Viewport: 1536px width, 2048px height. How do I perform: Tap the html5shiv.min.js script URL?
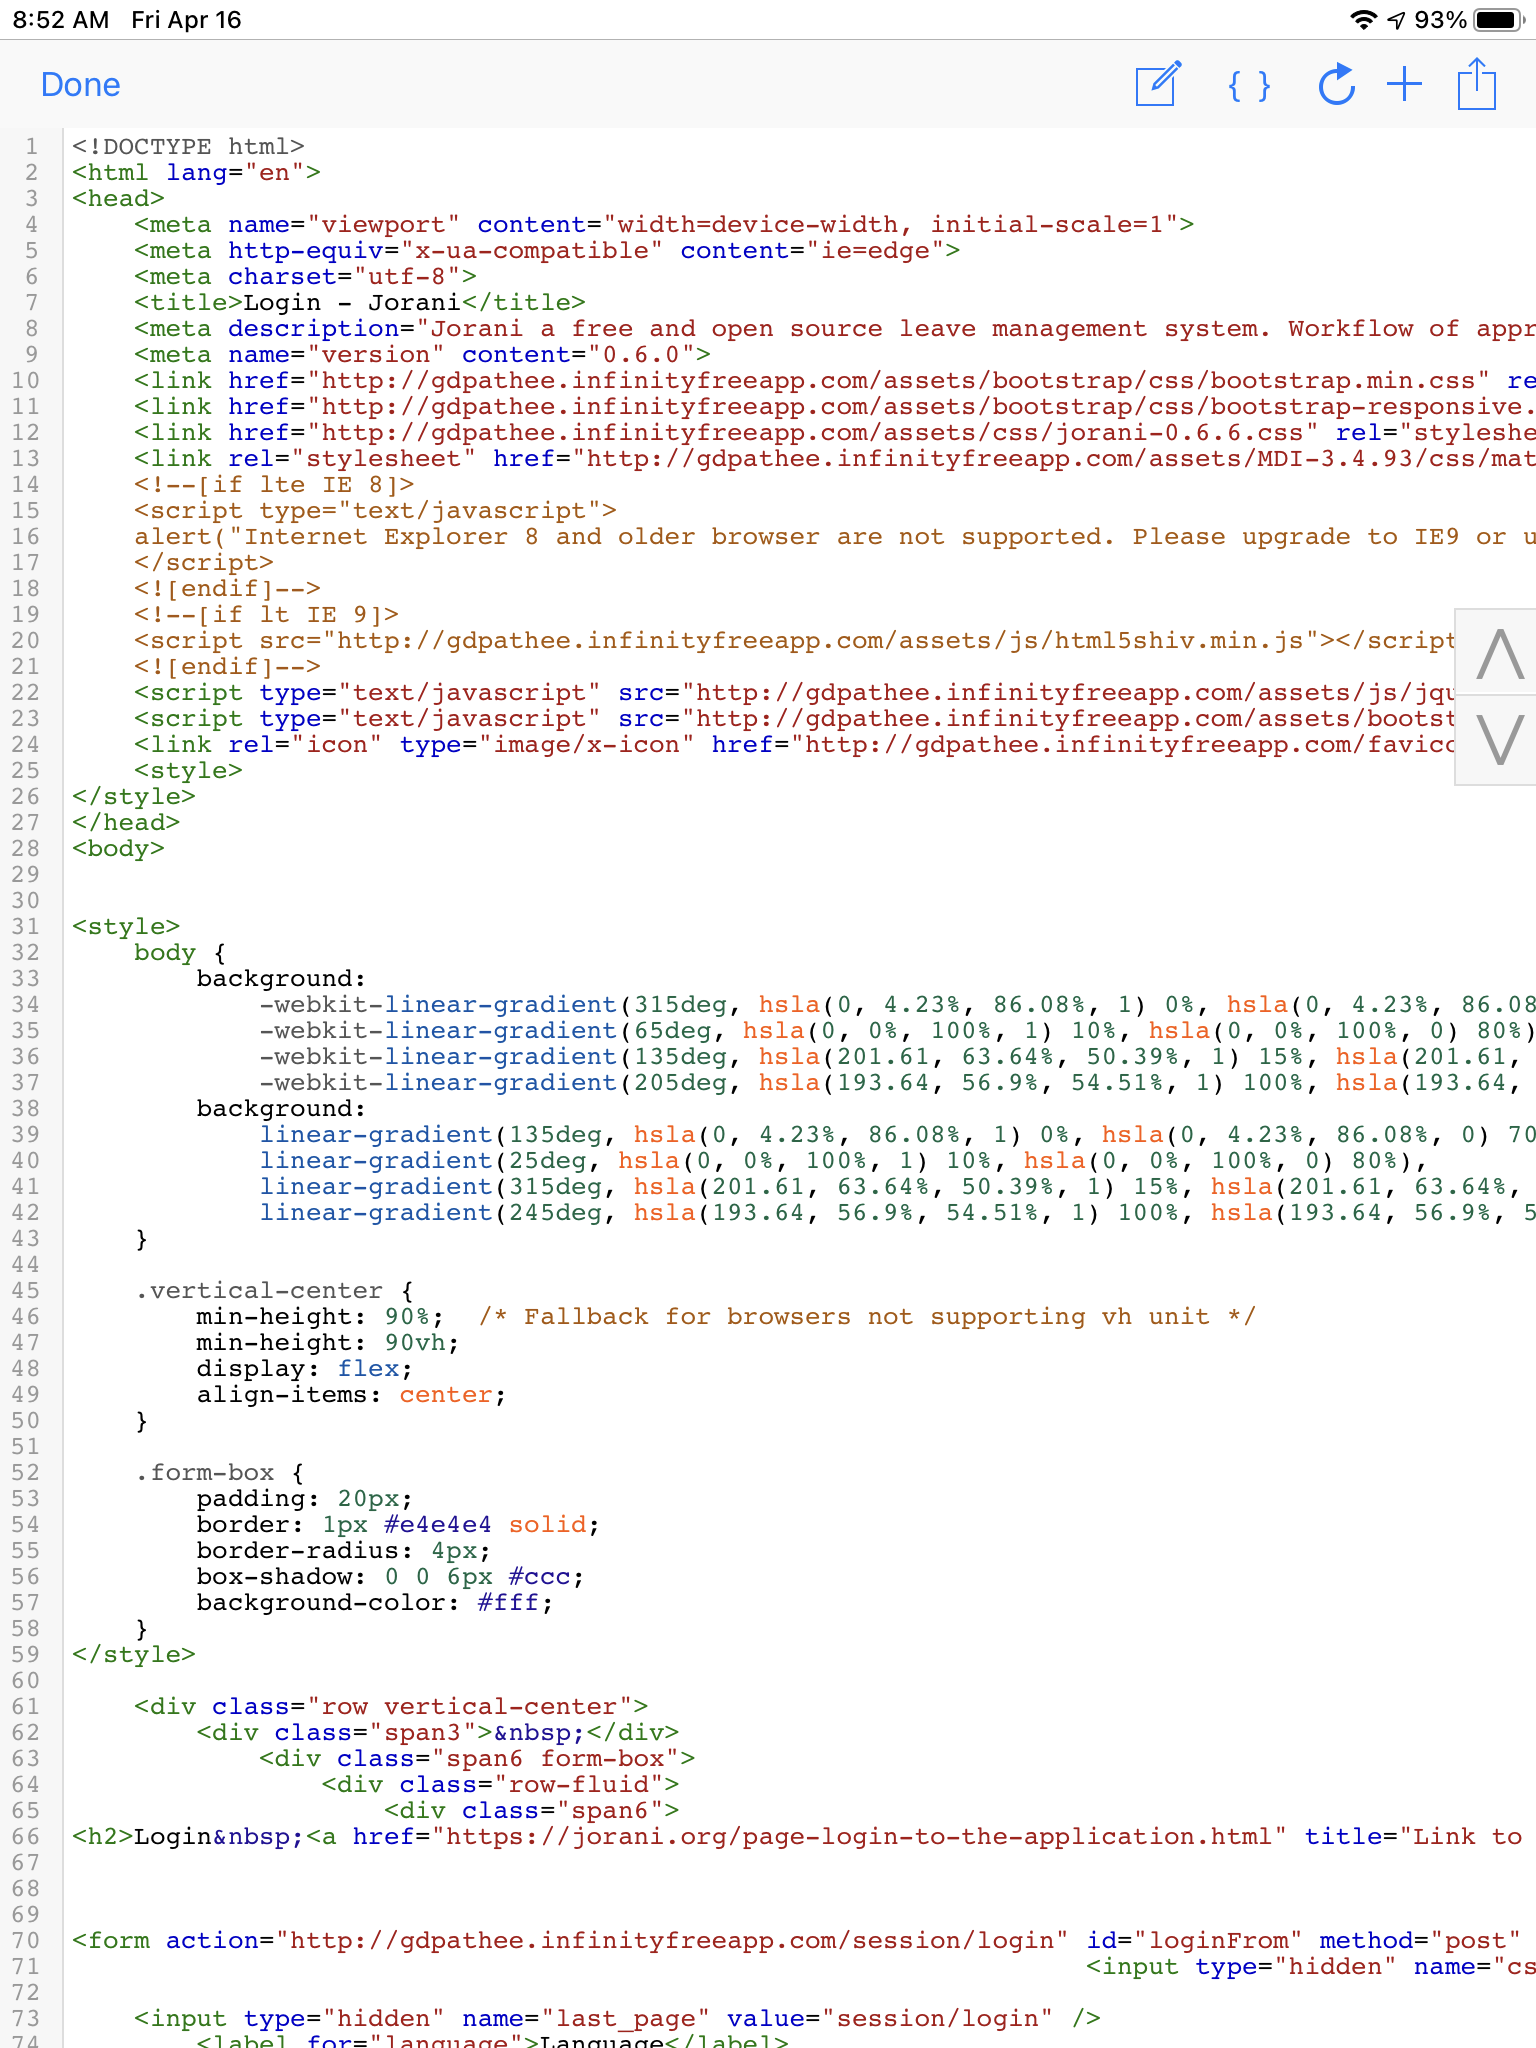[820, 640]
